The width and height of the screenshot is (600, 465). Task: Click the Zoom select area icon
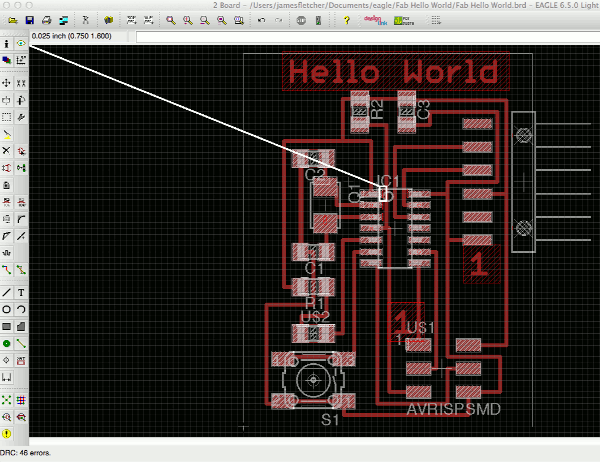coord(239,20)
